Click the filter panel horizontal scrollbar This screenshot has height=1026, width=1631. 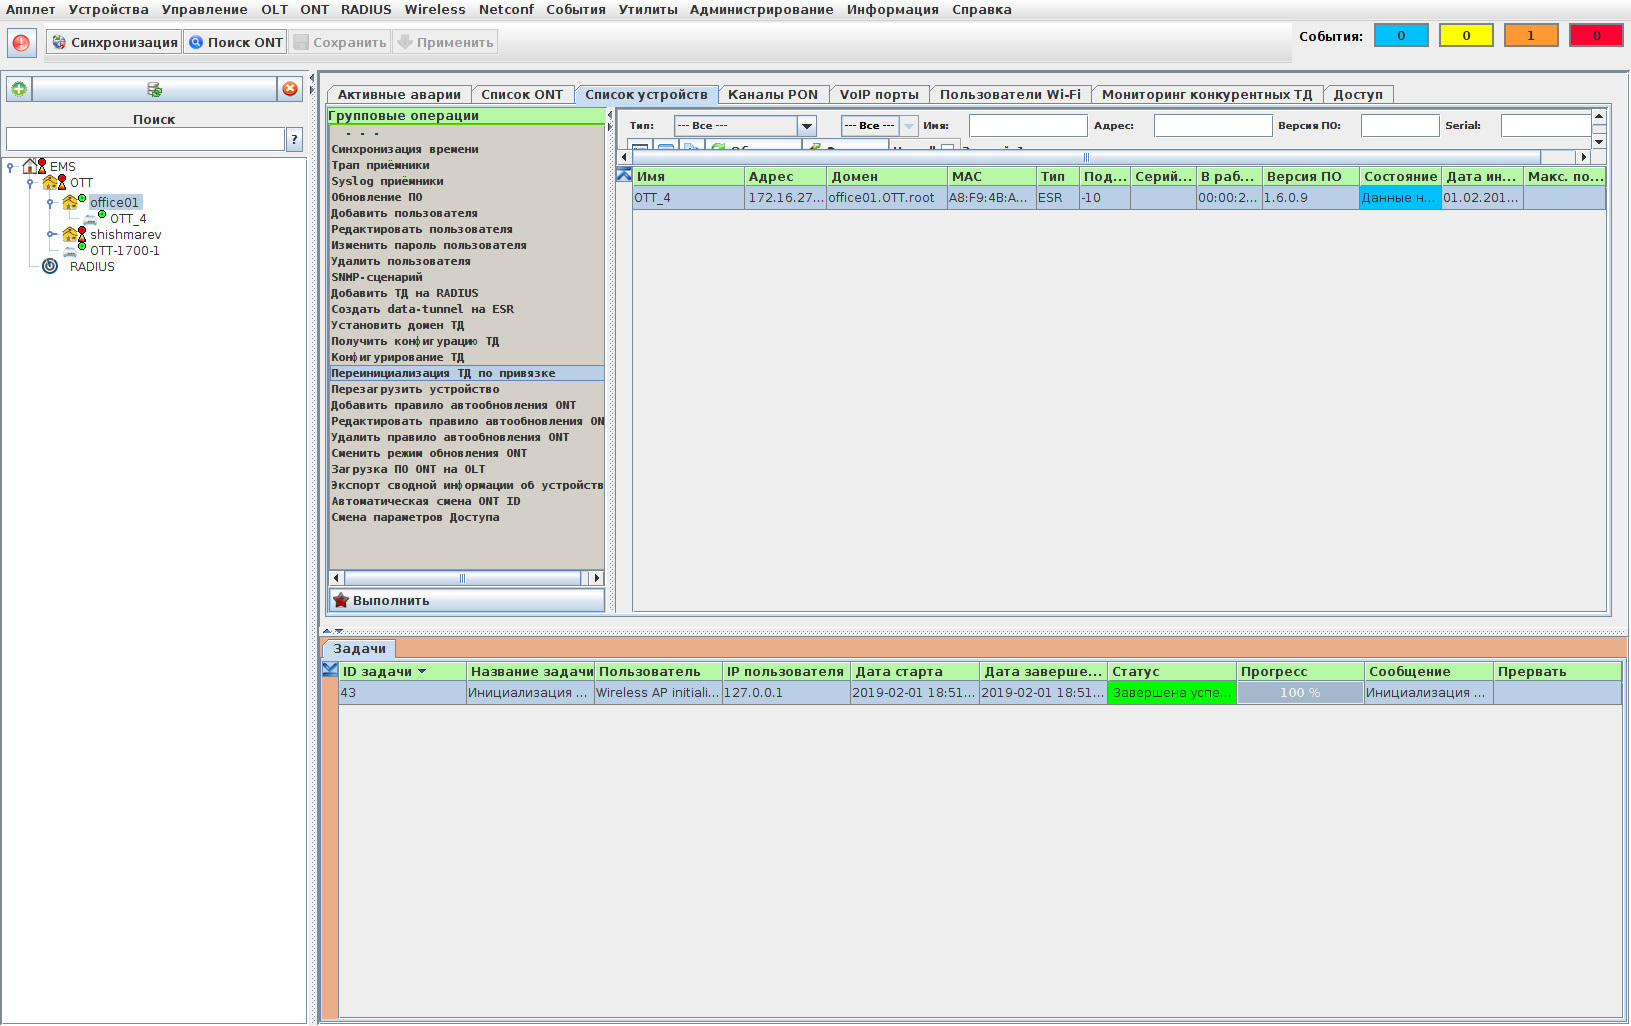1104,157
